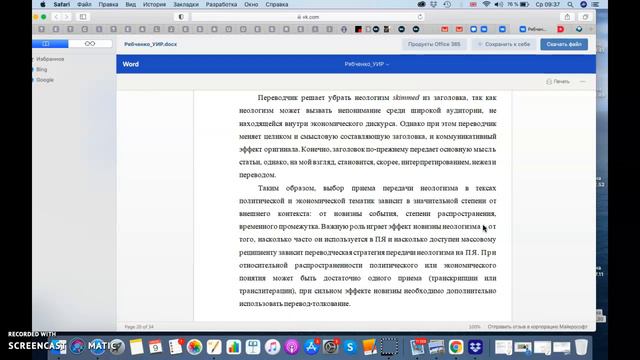This screenshot has width=640, height=360.
Task: Go forward with Safari forward arrow
Action: (67, 17)
